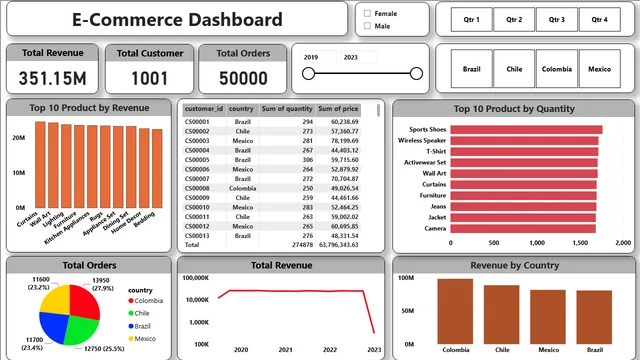Select the Qtr 3 slicer button
The image size is (640, 360).
pos(557,19)
